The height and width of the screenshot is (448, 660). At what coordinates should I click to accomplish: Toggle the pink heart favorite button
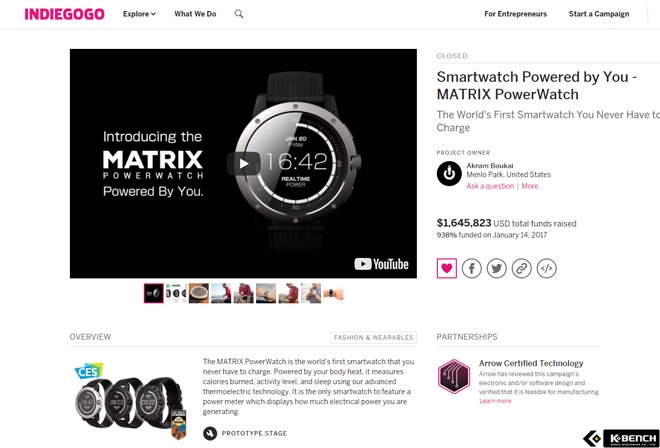click(x=447, y=268)
